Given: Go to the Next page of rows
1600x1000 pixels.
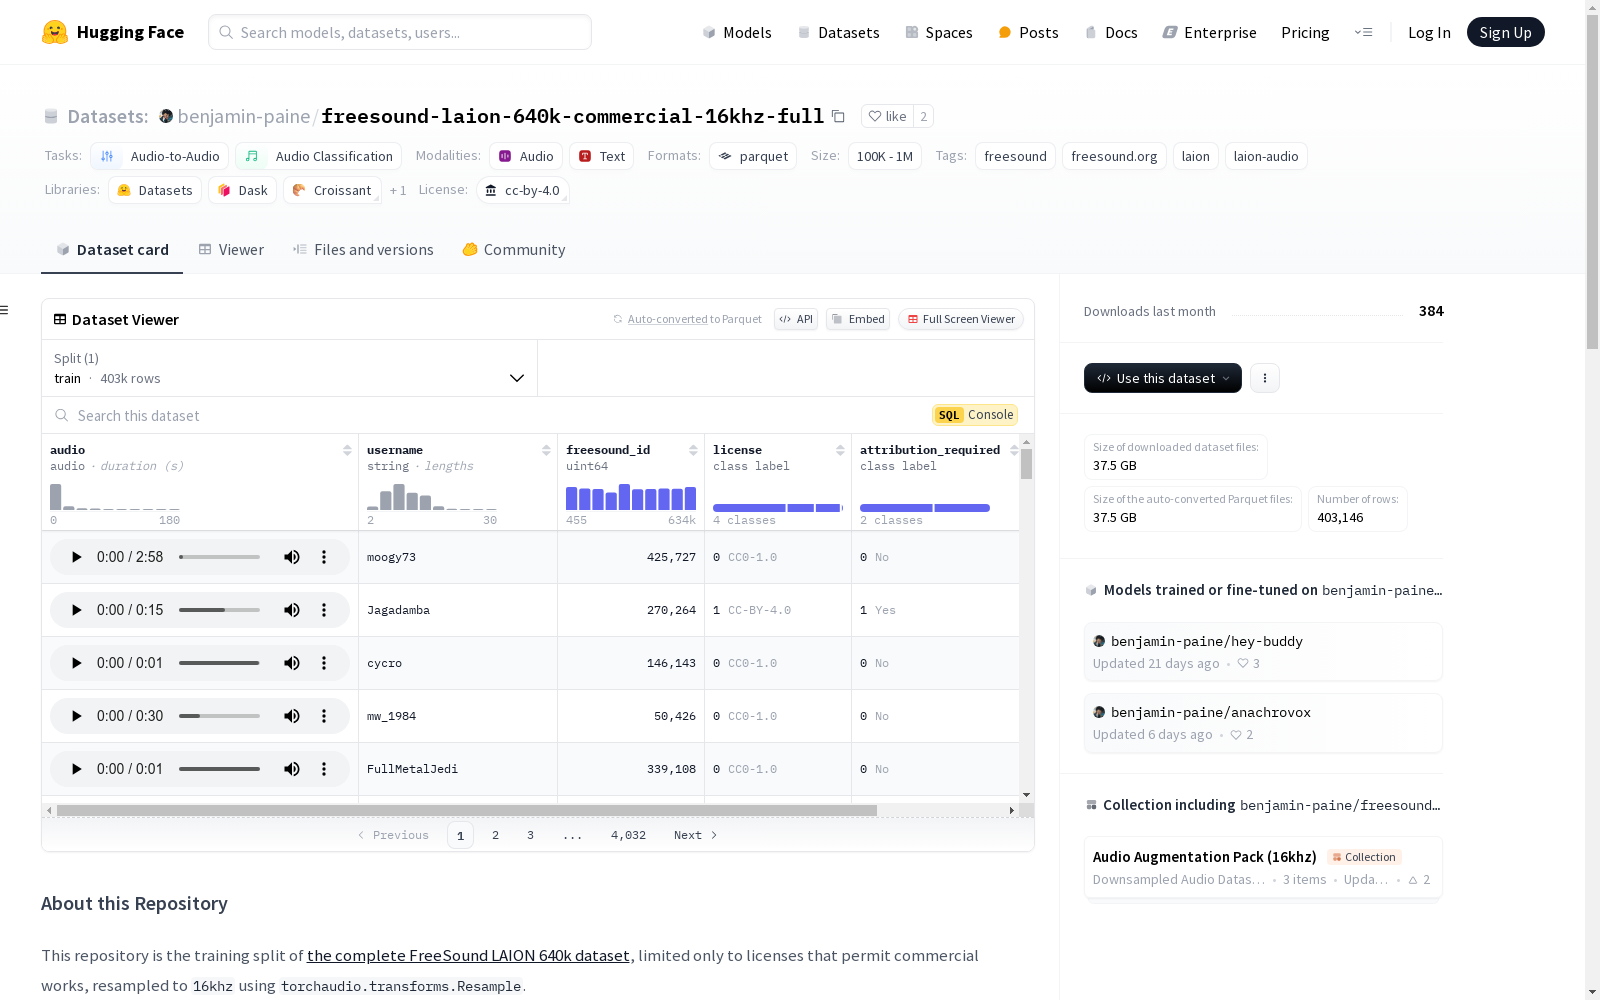Looking at the screenshot, I should click(x=696, y=835).
